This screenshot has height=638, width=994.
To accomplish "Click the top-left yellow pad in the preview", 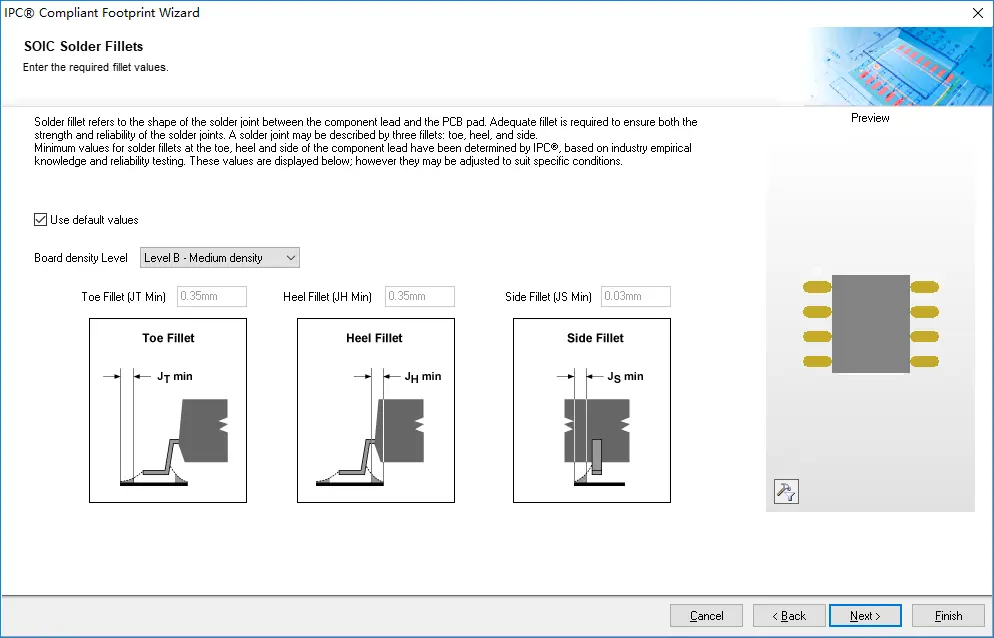I will pos(817,287).
